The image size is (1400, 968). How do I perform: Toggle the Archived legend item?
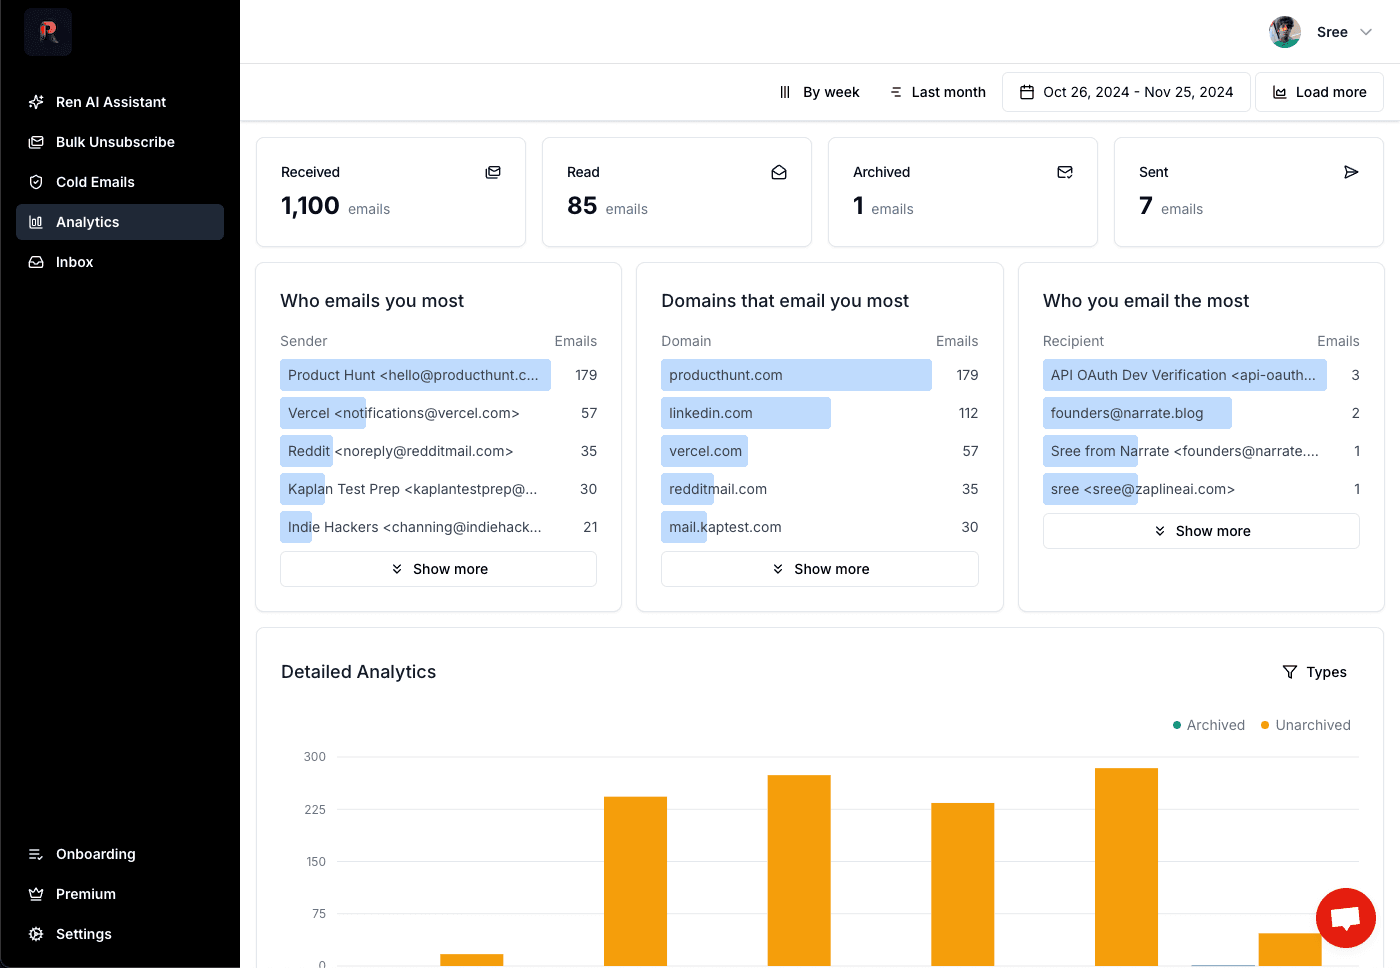[x=1209, y=725]
